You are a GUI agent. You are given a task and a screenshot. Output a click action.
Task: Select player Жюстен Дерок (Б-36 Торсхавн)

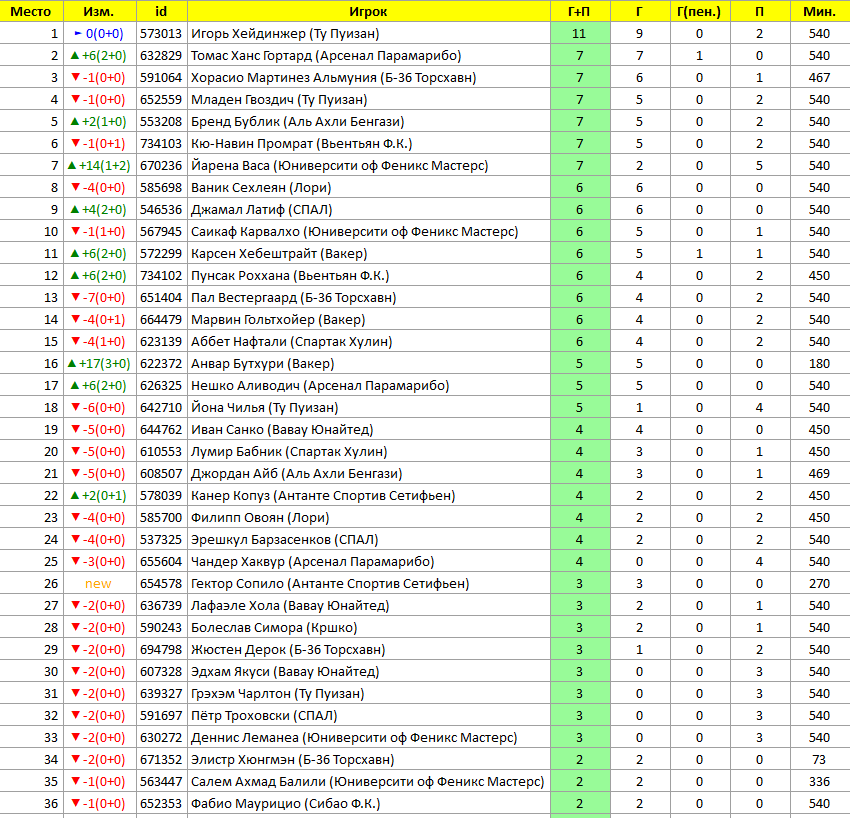(x=288, y=649)
